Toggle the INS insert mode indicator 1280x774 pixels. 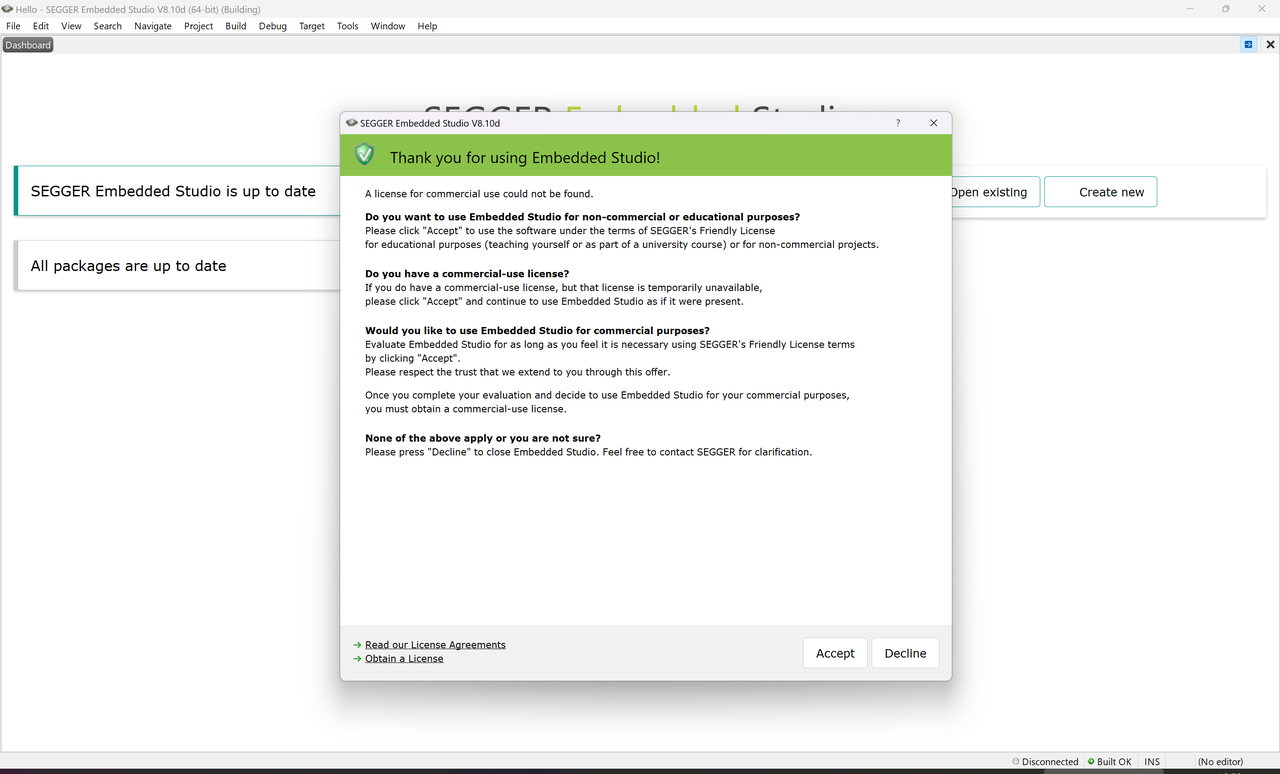point(1152,762)
